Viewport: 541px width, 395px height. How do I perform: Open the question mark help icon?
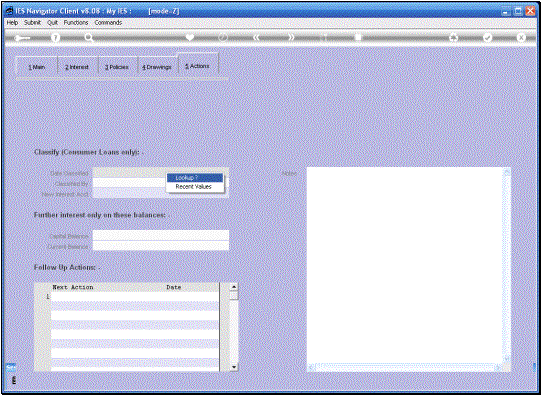click(x=55, y=38)
